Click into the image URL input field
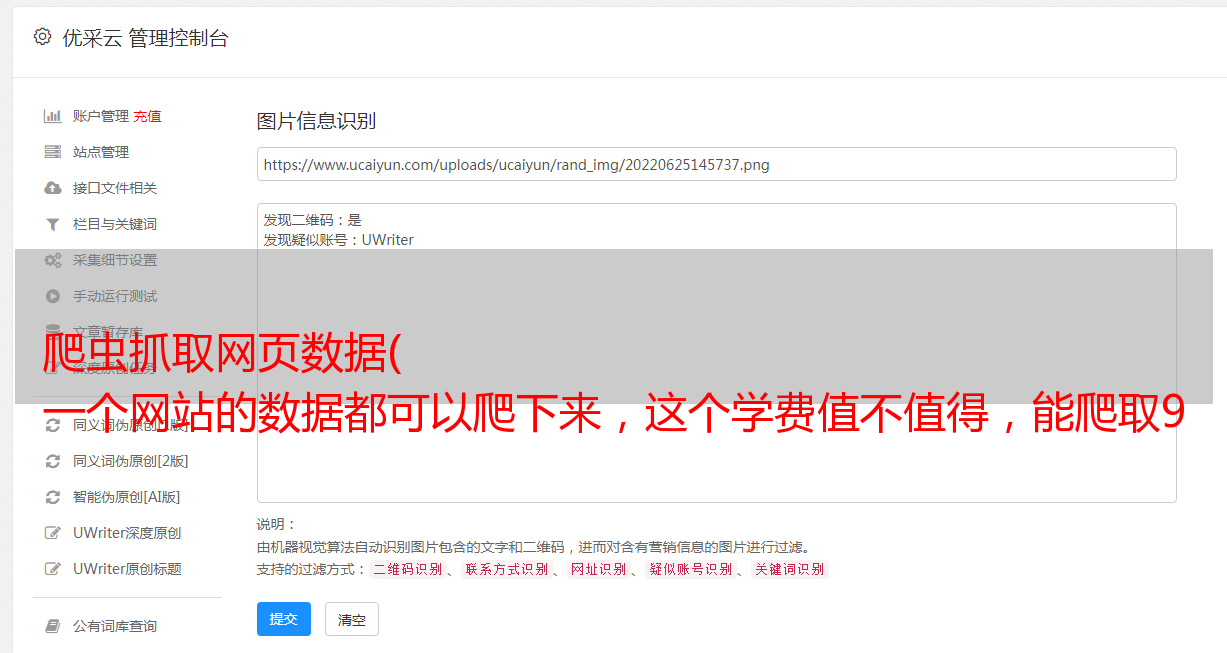This screenshot has width=1227, height=653. tap(716, 164)
